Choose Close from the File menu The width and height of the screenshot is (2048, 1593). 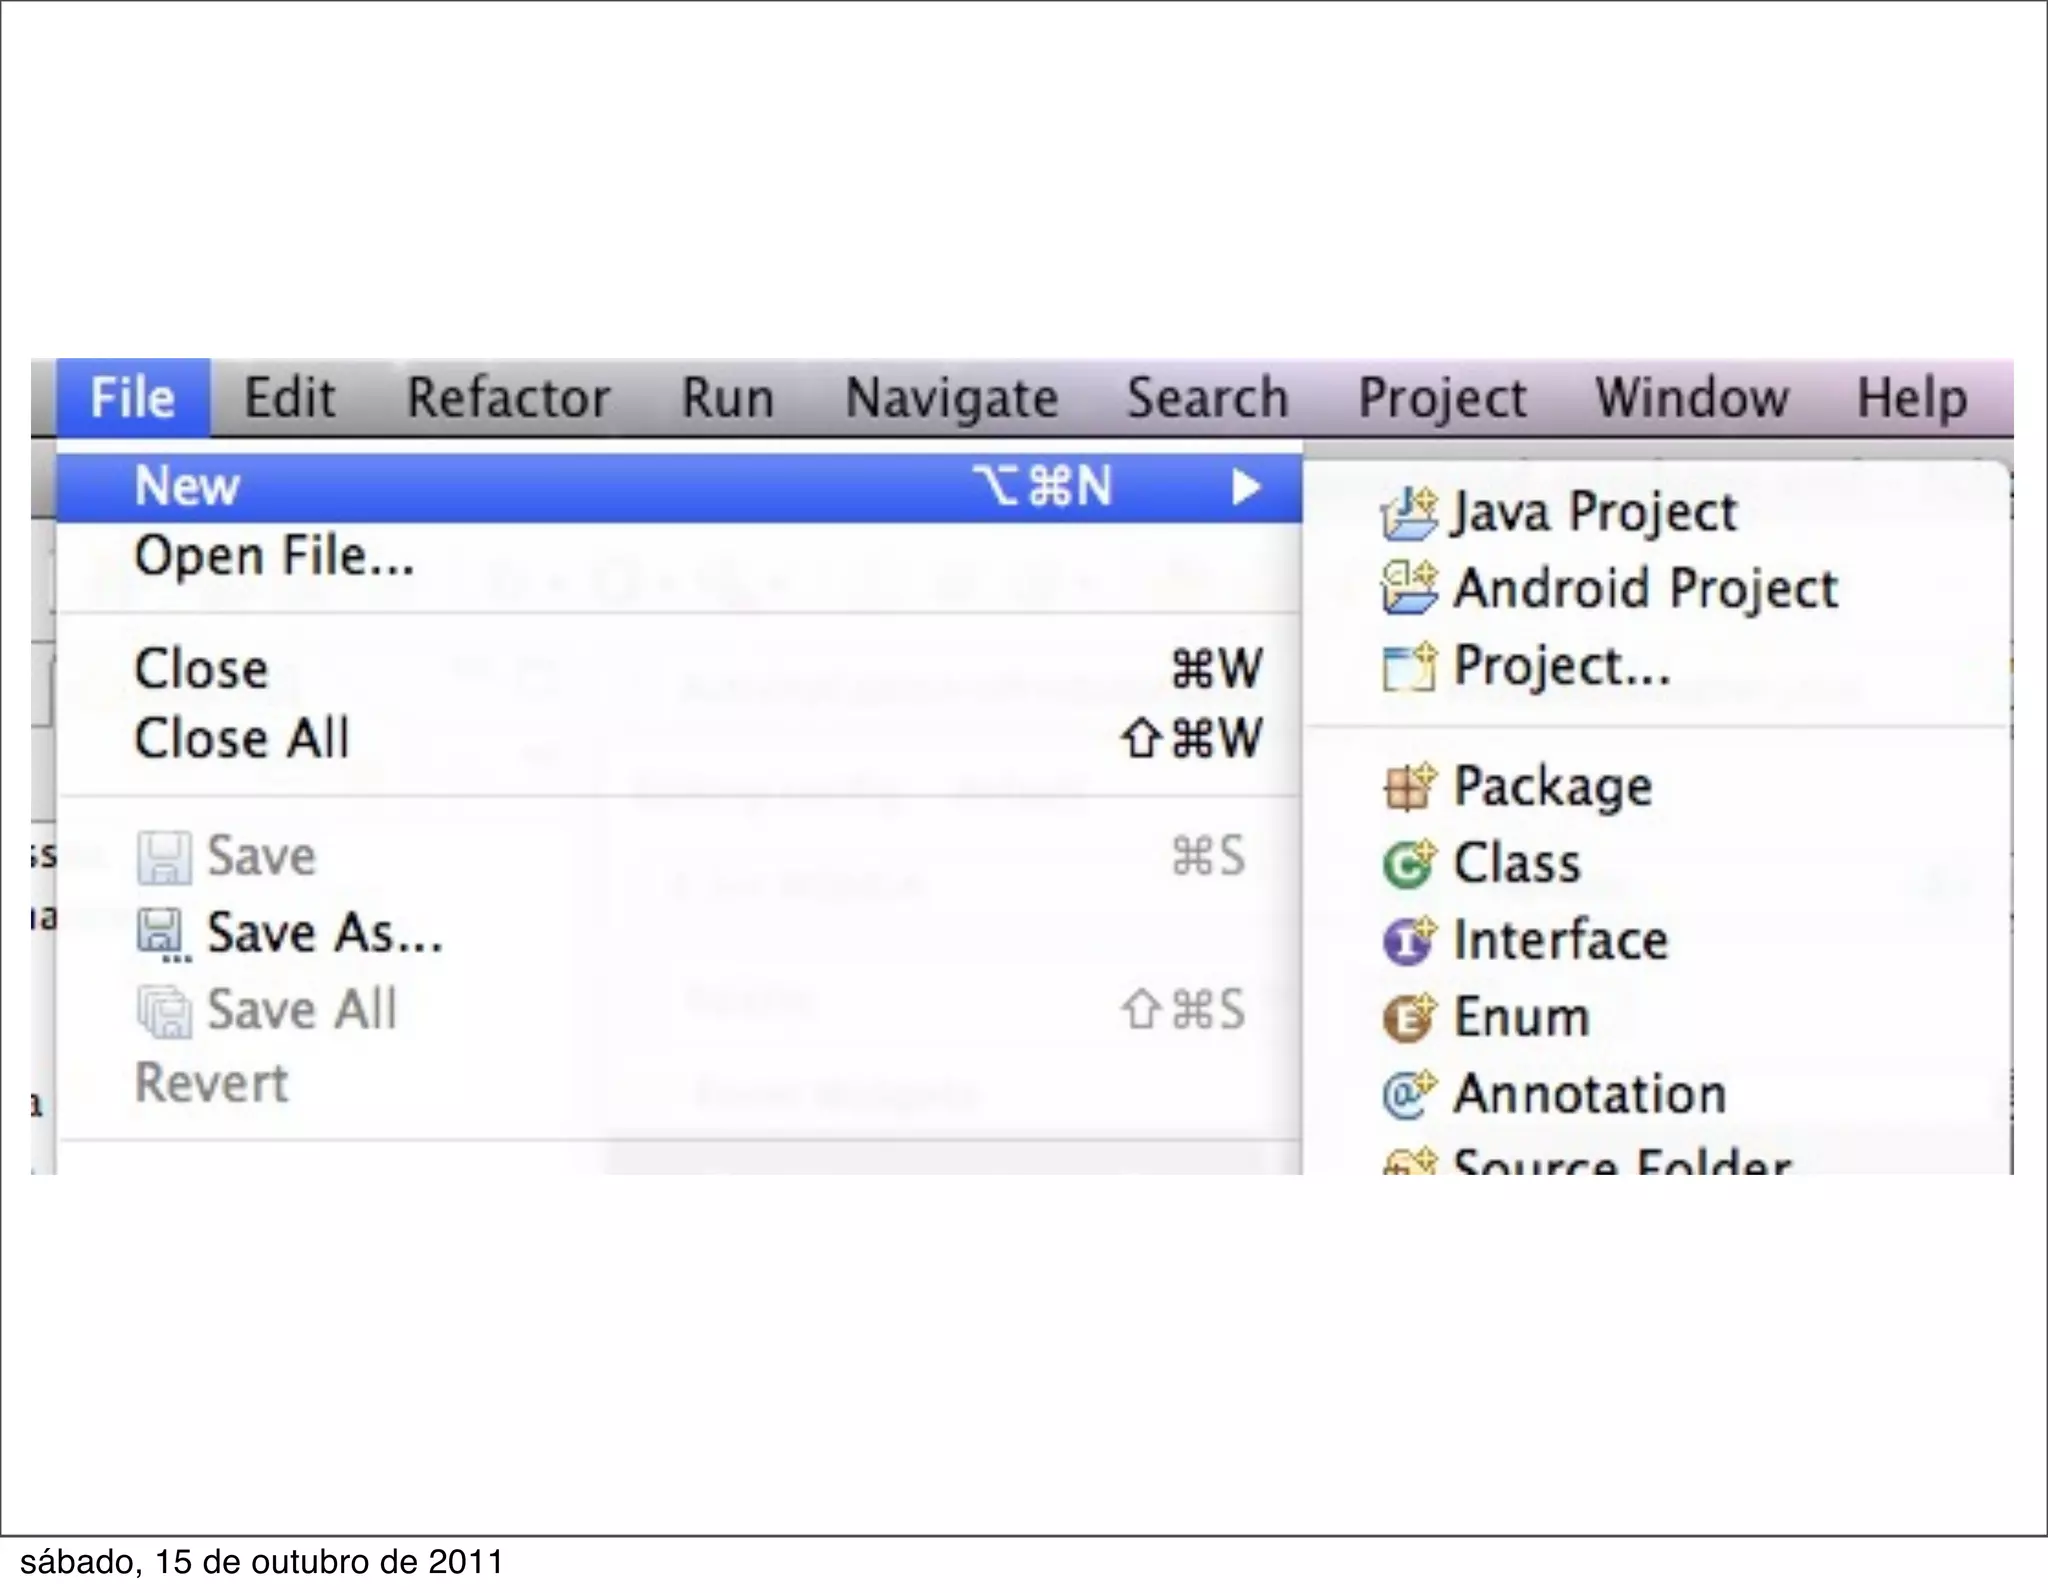point(201,668)
